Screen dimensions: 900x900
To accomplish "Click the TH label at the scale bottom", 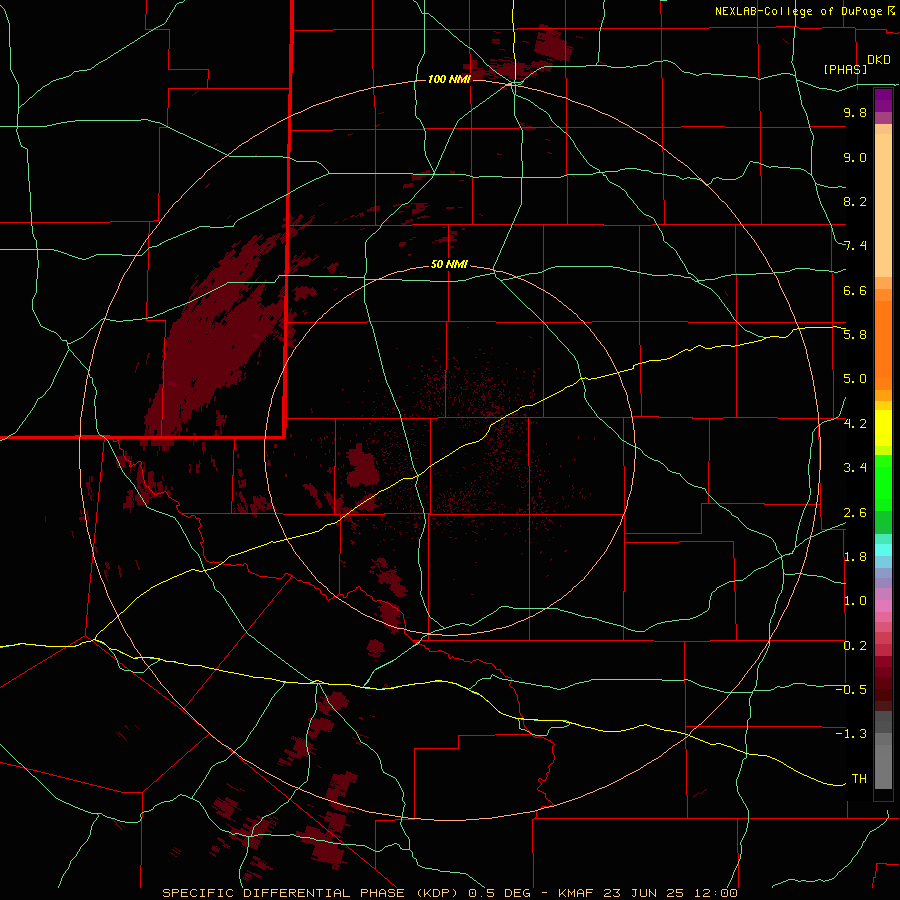I will 859,779.
